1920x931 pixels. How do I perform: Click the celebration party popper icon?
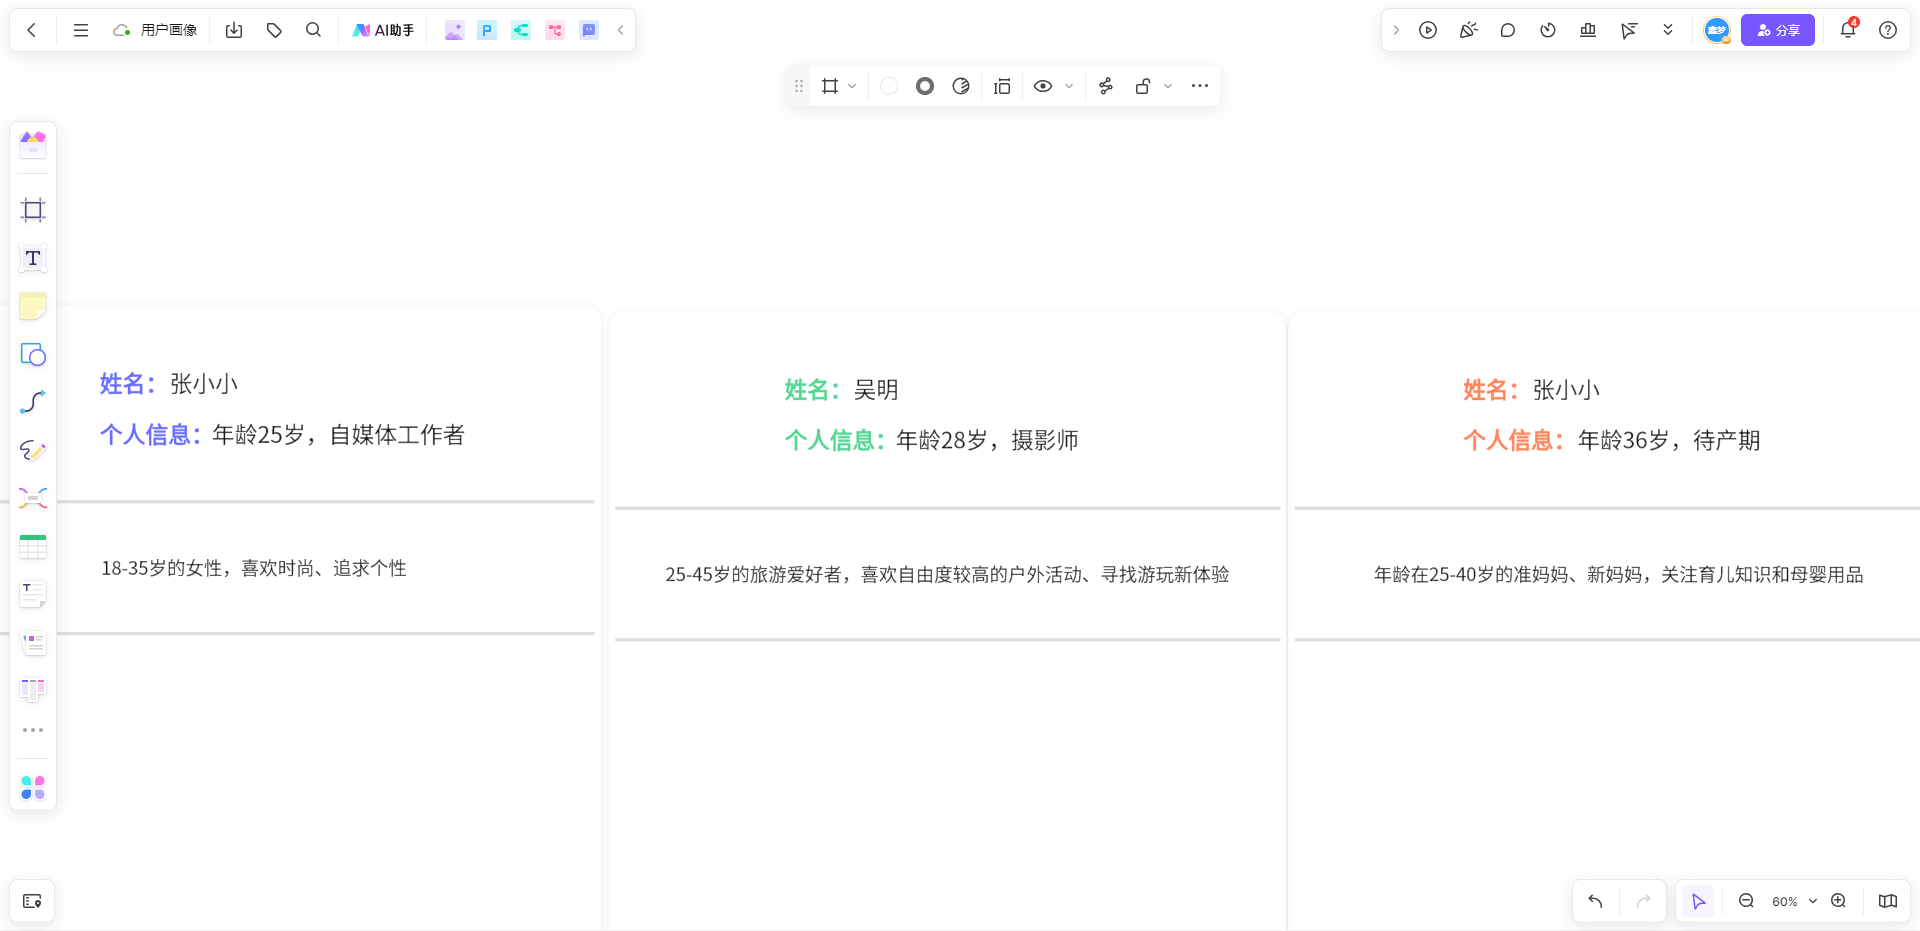point(1468,30)
